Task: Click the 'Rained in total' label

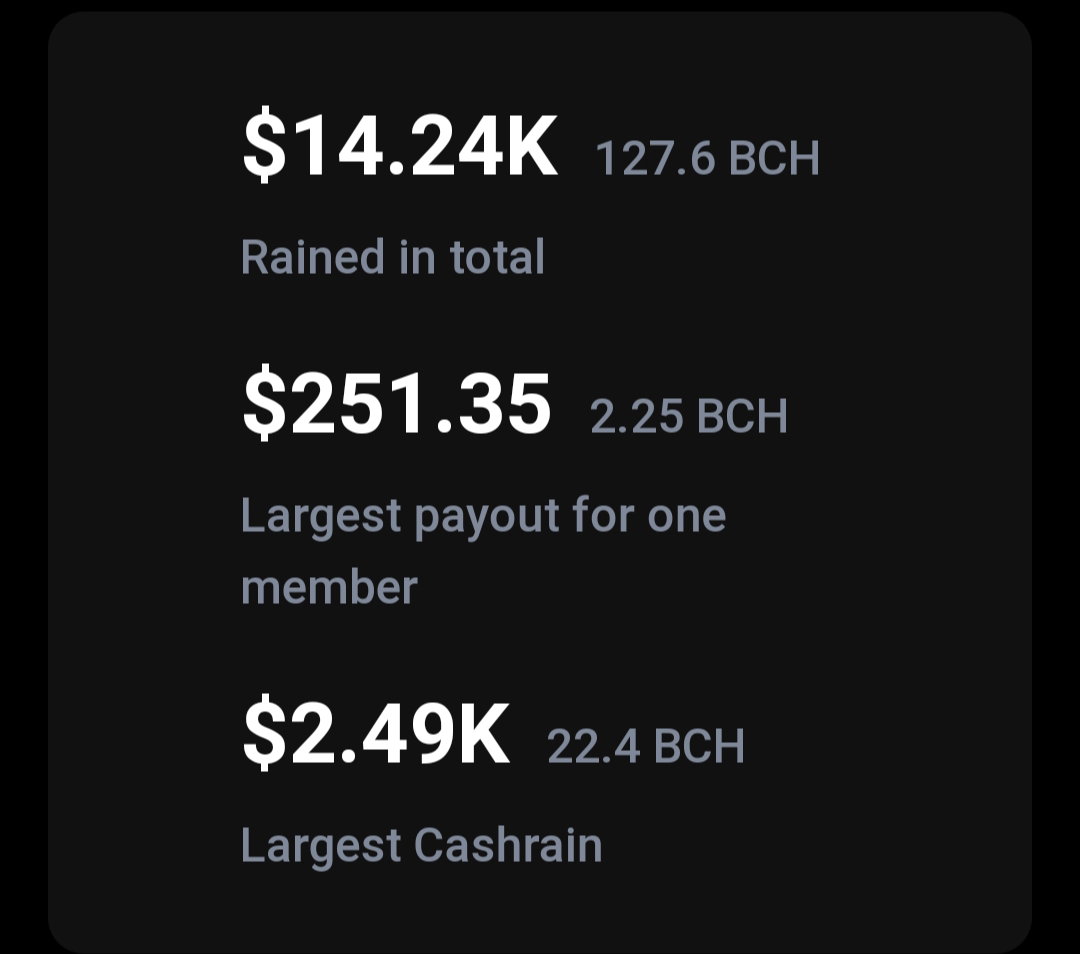Action: (x=393, y=257)
